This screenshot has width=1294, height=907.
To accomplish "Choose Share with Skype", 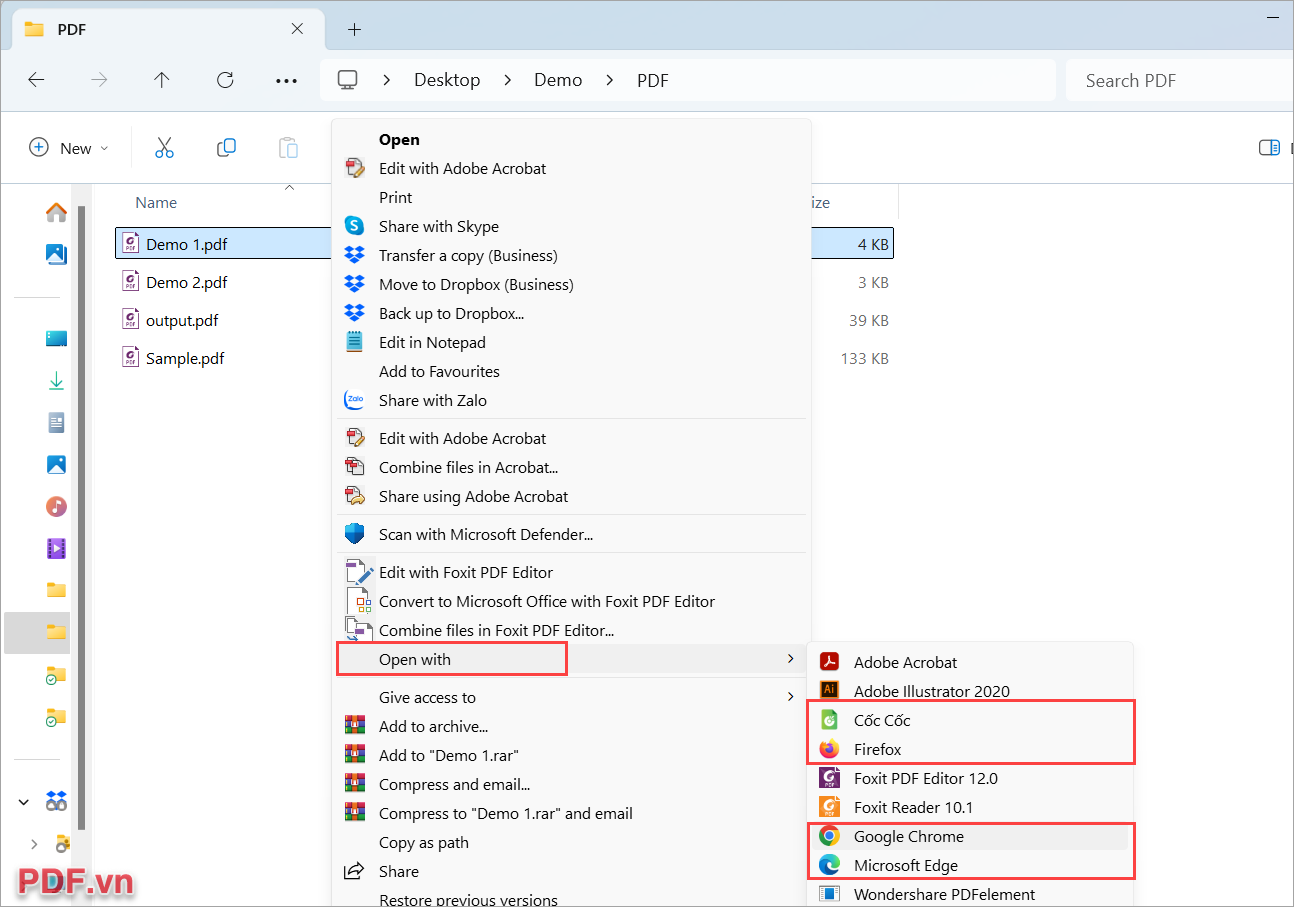I will click(571, 226).
